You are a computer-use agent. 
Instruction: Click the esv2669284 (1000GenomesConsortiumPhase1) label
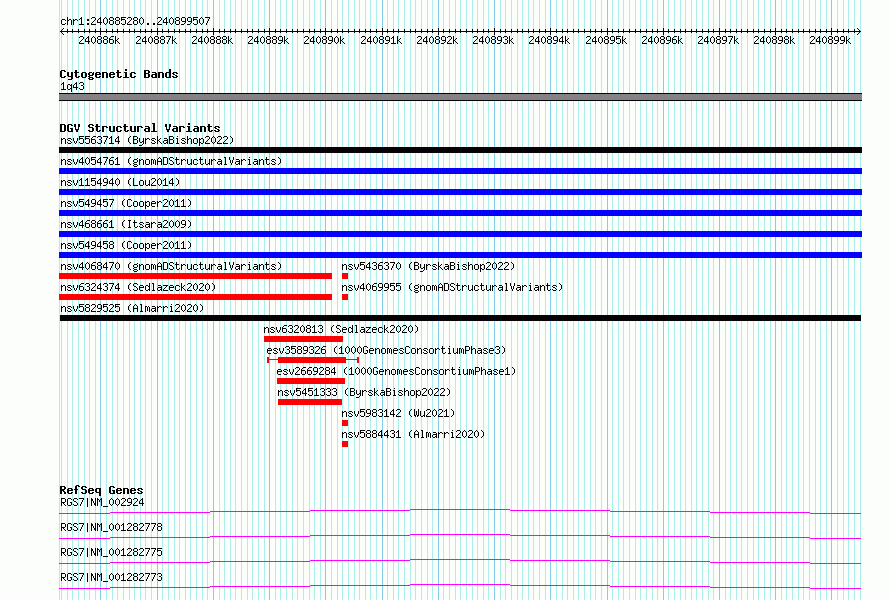[396, 371]
